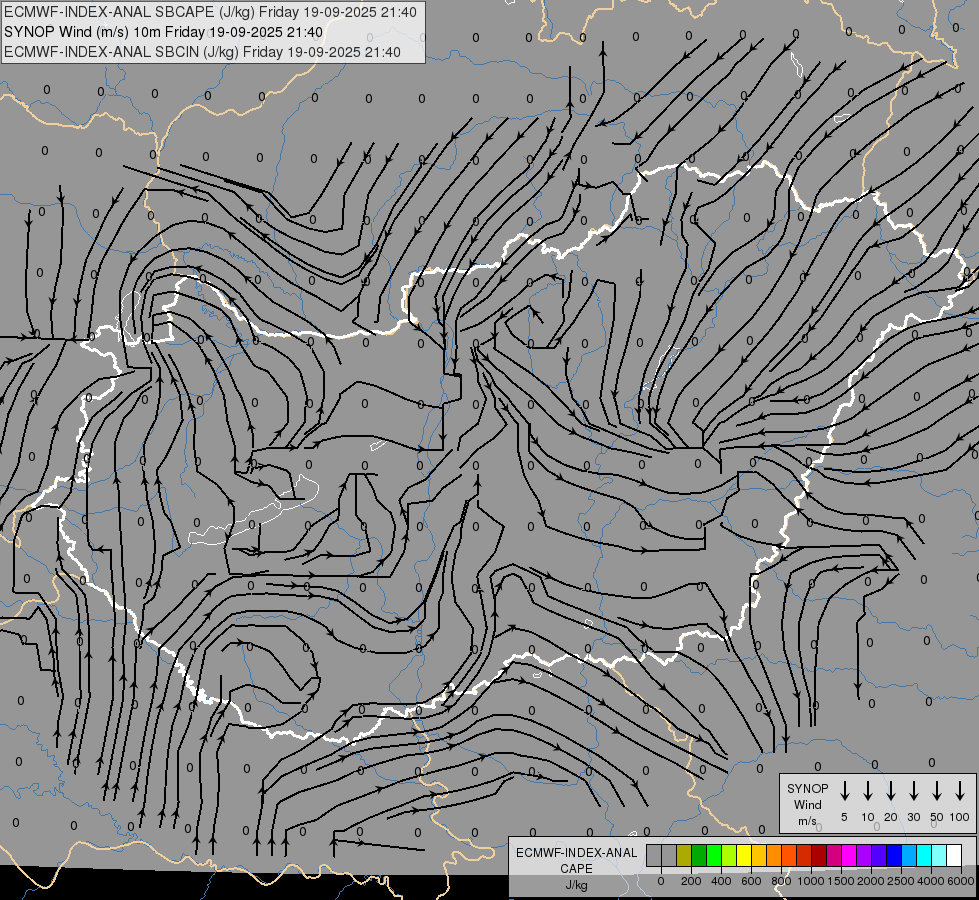Pick the sky blue swatch right of 2500

[908, 855]
